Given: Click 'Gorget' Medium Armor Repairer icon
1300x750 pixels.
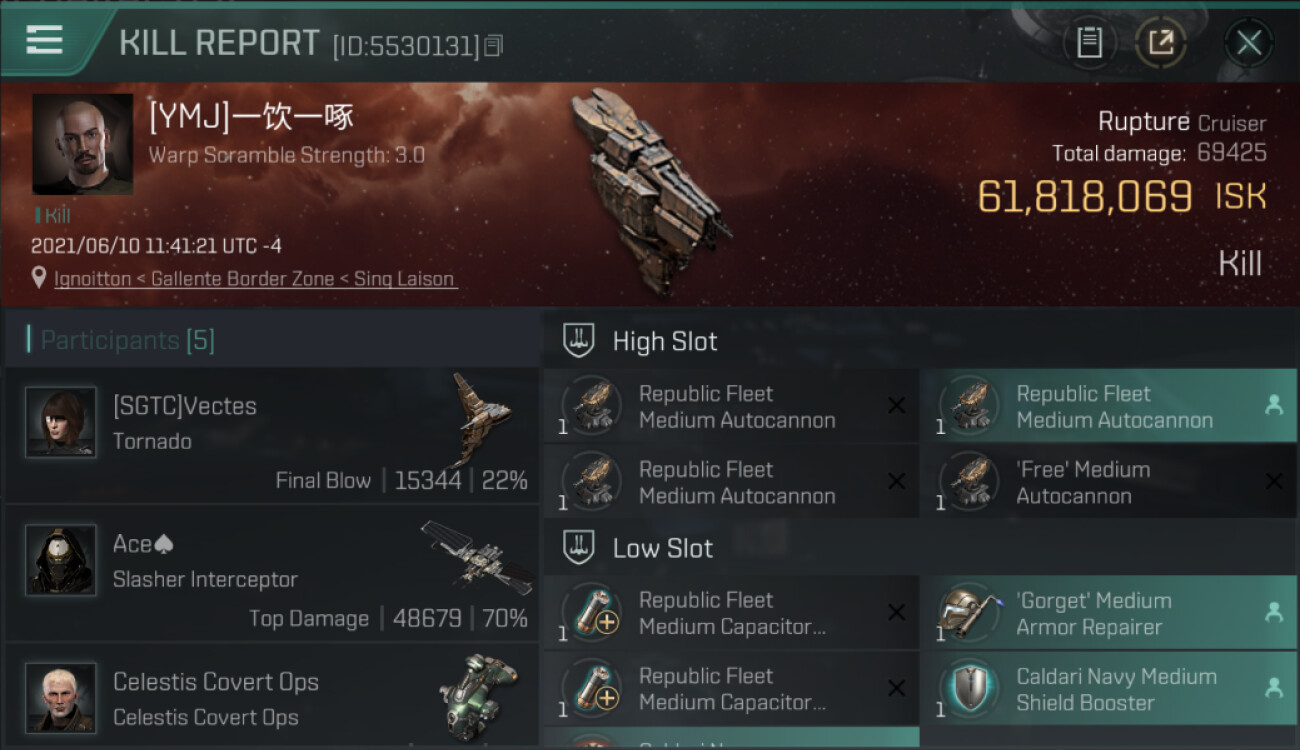Looking at the screenshot, I should pyautogui.click(x=968, y=612).
